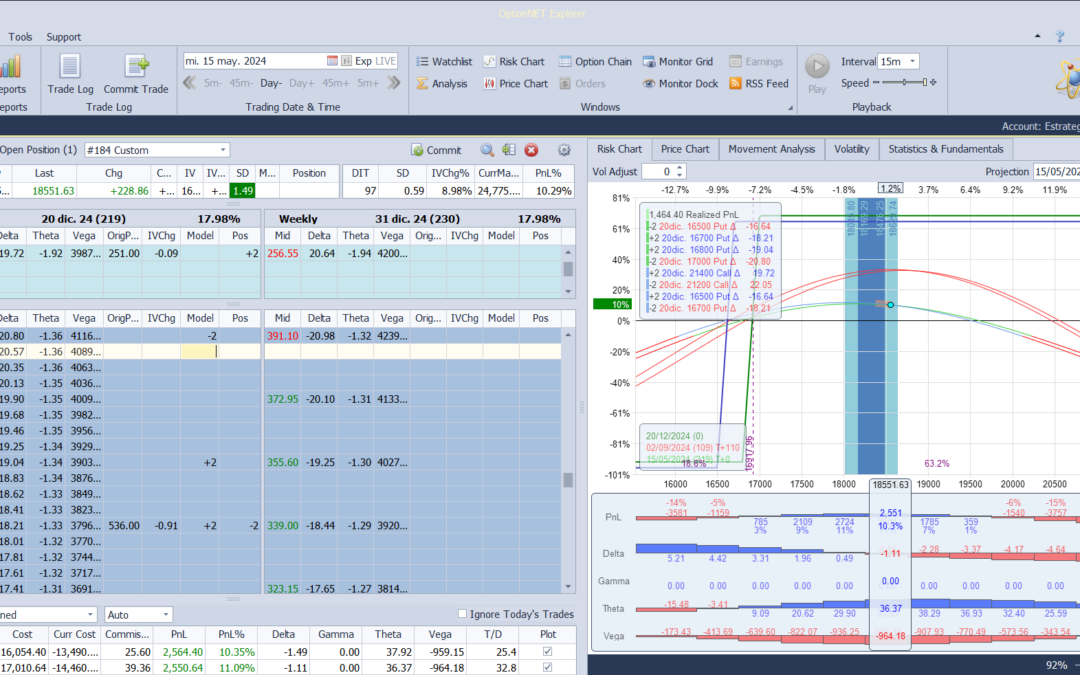Image resolution: width=1080 pixels, height=675 pixels.
Task: Open the RSS Feed window
Action: 758,83
